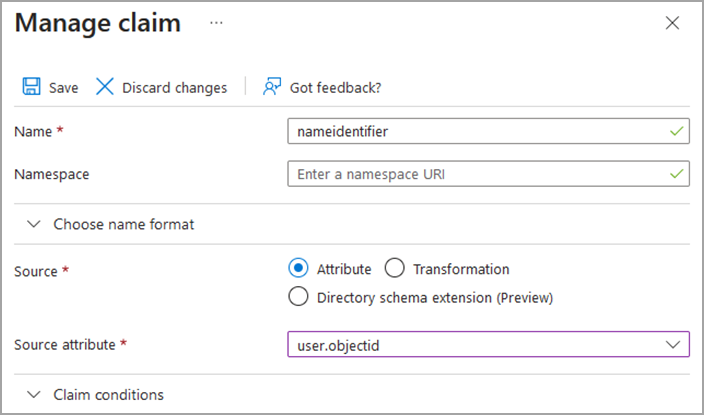This screenshot has width=704, height=415.
Task: Select the Transformation radio button
Action: coord(394,268)
